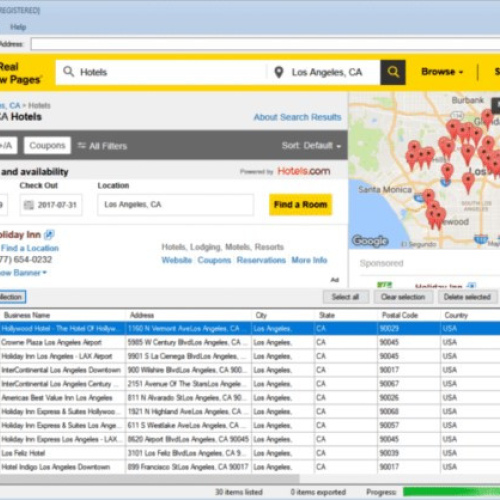500x500 pixels.
Task: Click Burbank label on the map
Action: [x=468, y=100]
